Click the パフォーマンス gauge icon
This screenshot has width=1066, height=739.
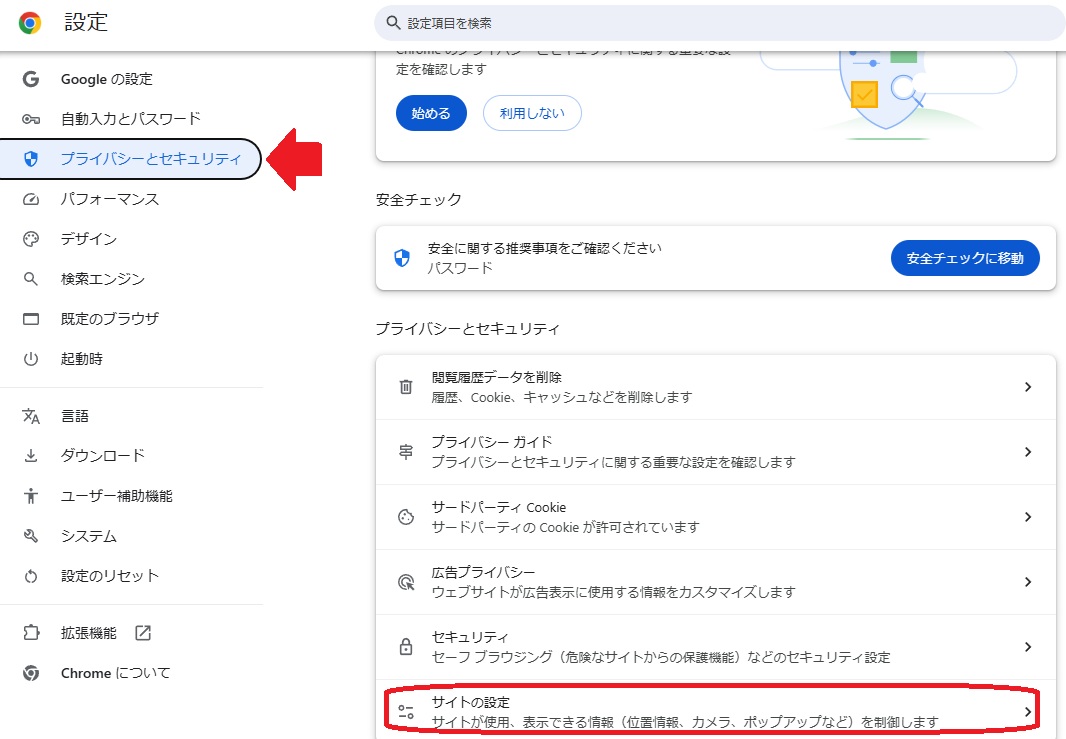(31, 199)
